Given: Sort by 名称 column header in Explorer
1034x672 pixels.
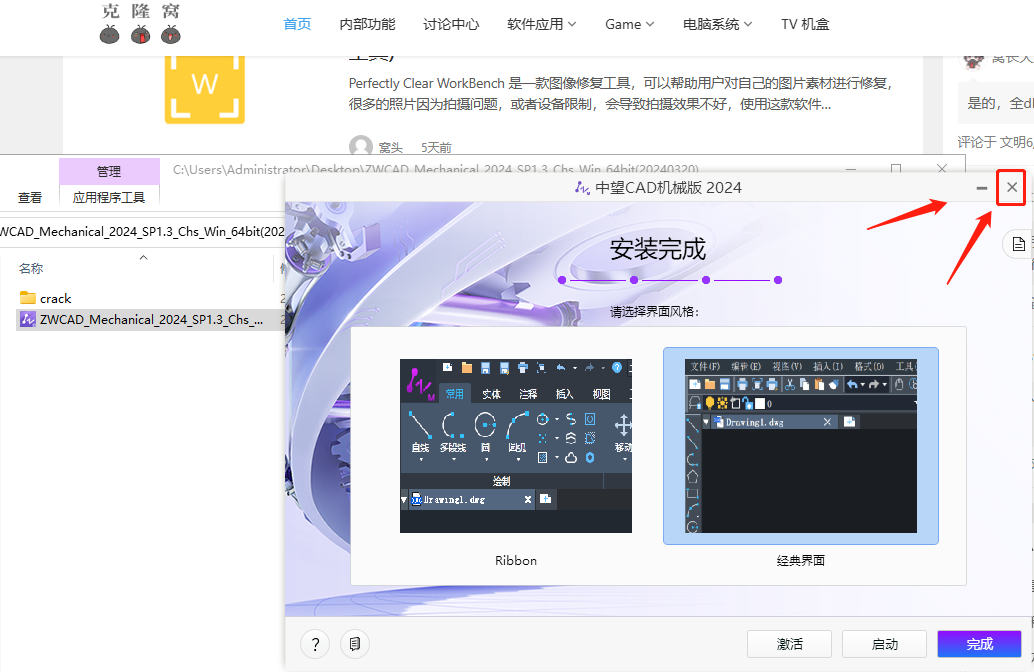Looking at the screenshot, I should [x=31, y=268].
